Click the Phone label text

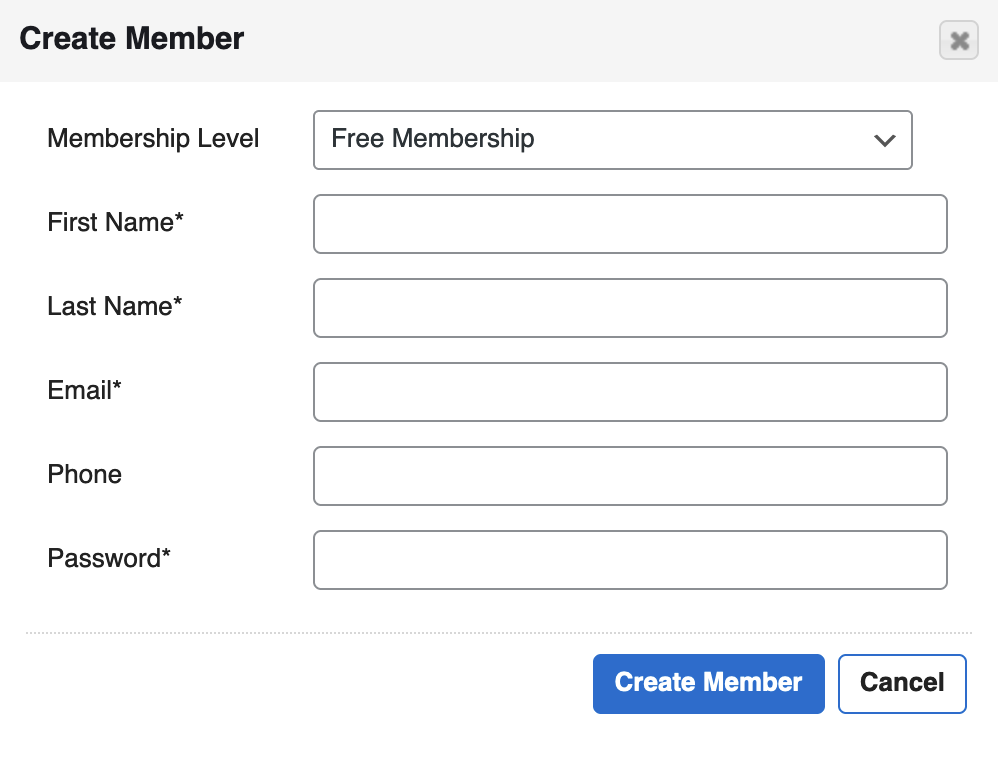85,474
